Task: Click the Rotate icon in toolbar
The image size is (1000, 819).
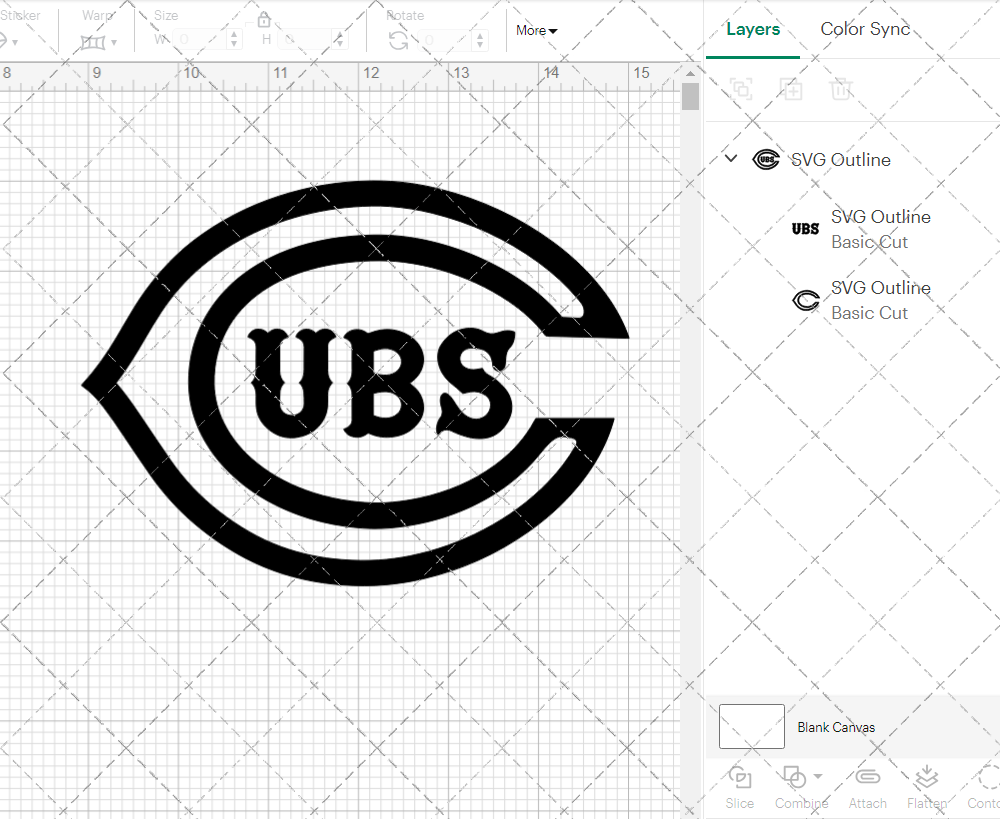Action: click(398, 40)
